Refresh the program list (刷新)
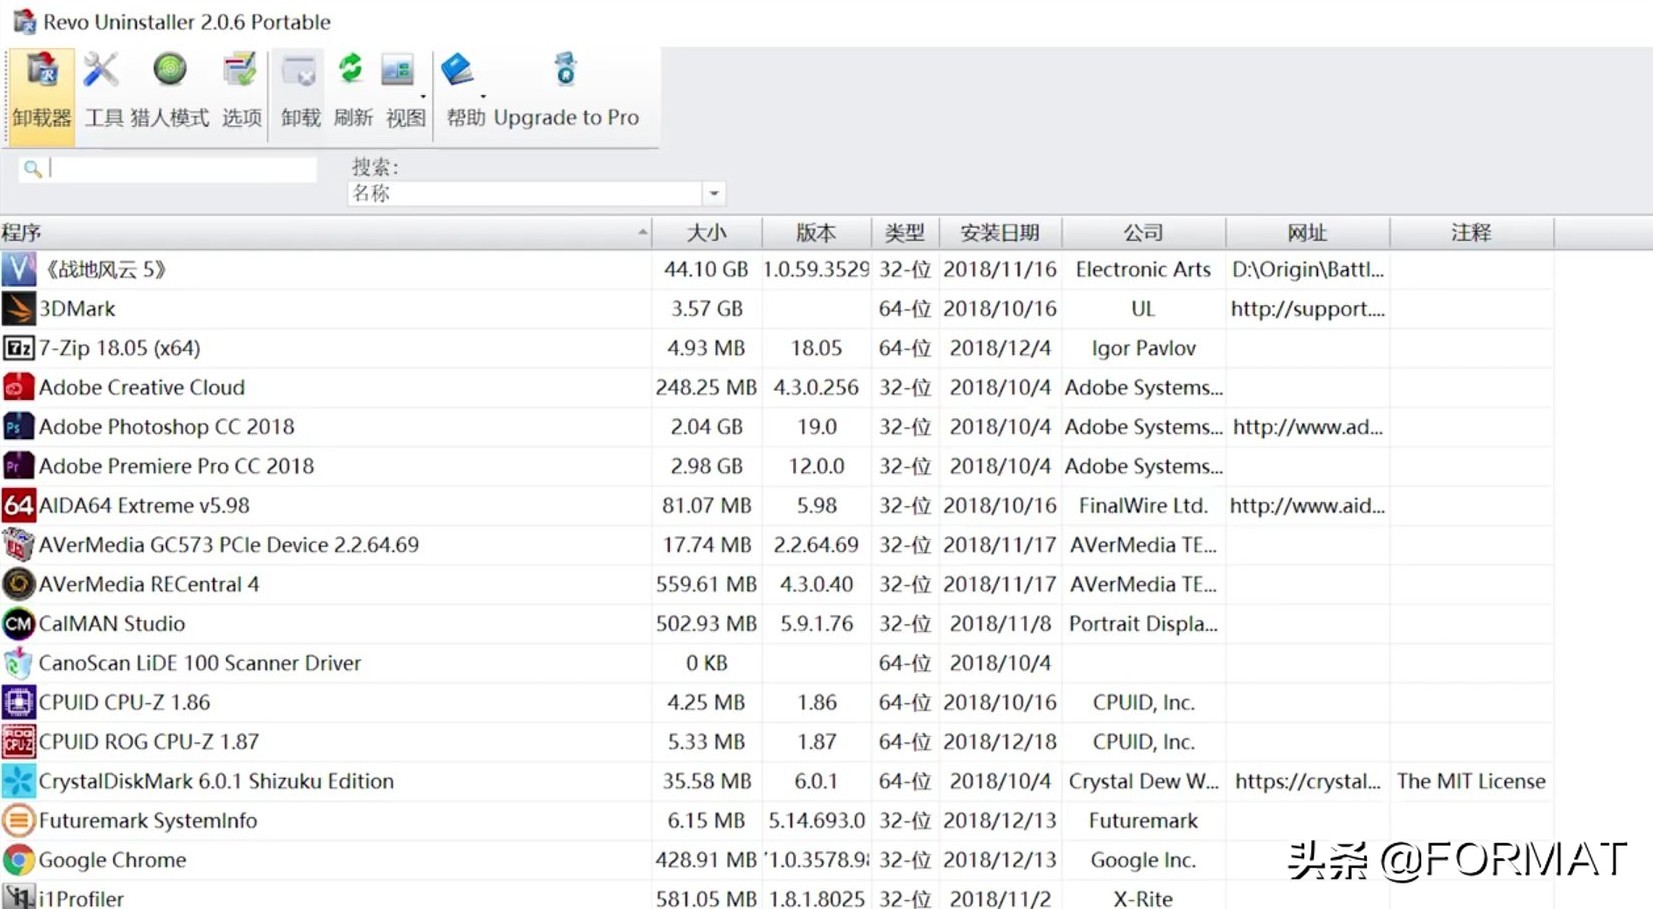 click(352, 91)
